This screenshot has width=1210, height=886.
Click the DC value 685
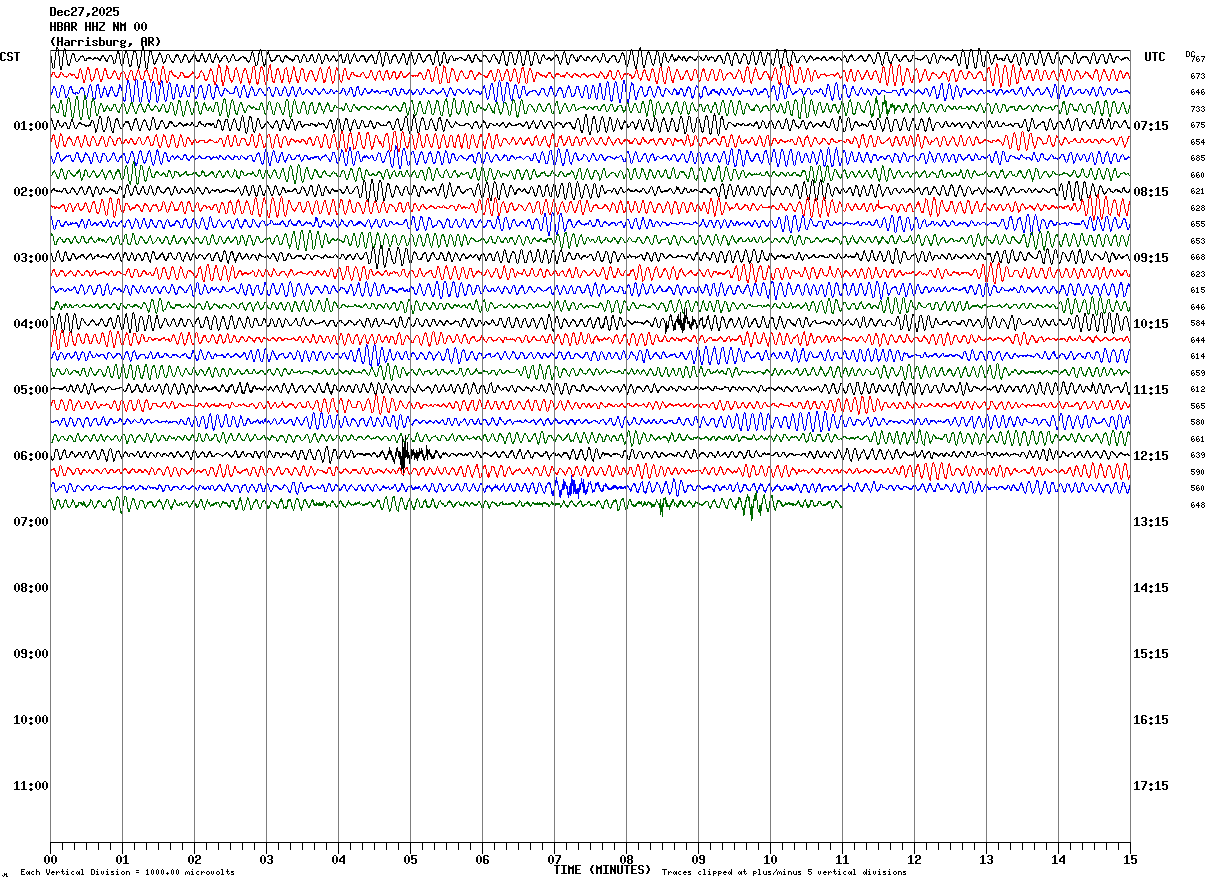tap(1197, 159)
